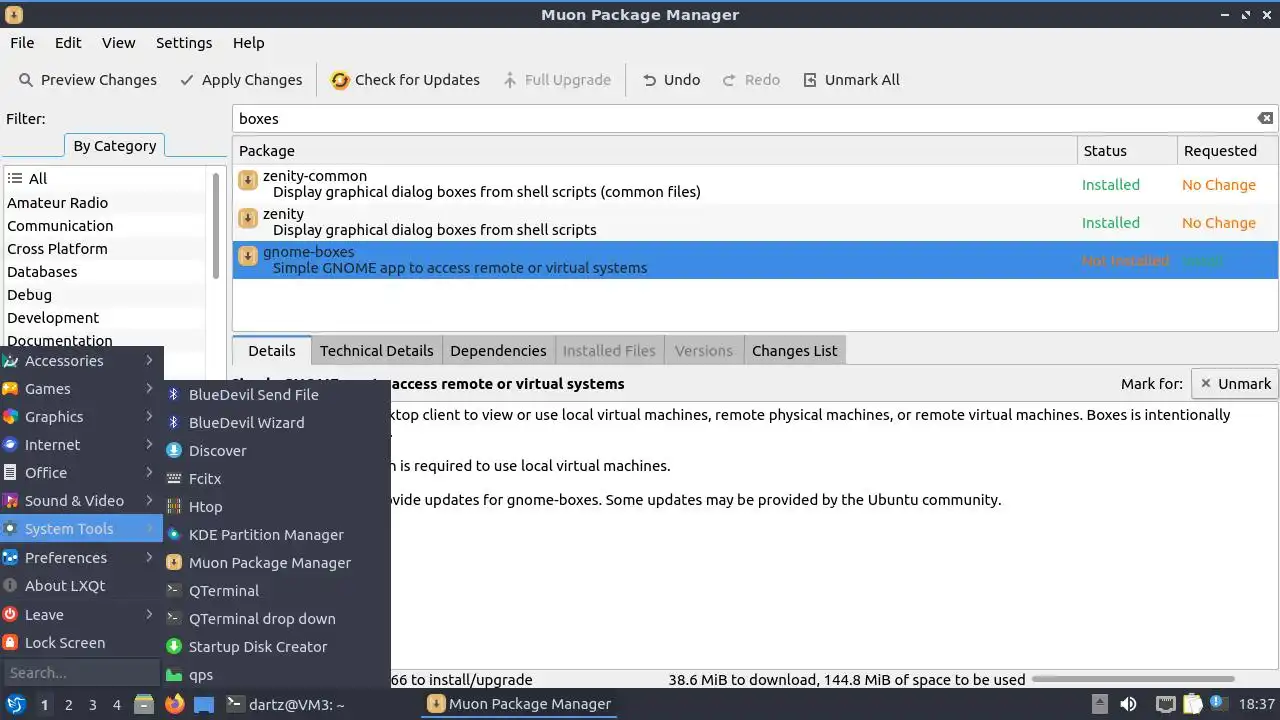
Task: Click the gnome-boxes package icon
Action: (248, 257)
